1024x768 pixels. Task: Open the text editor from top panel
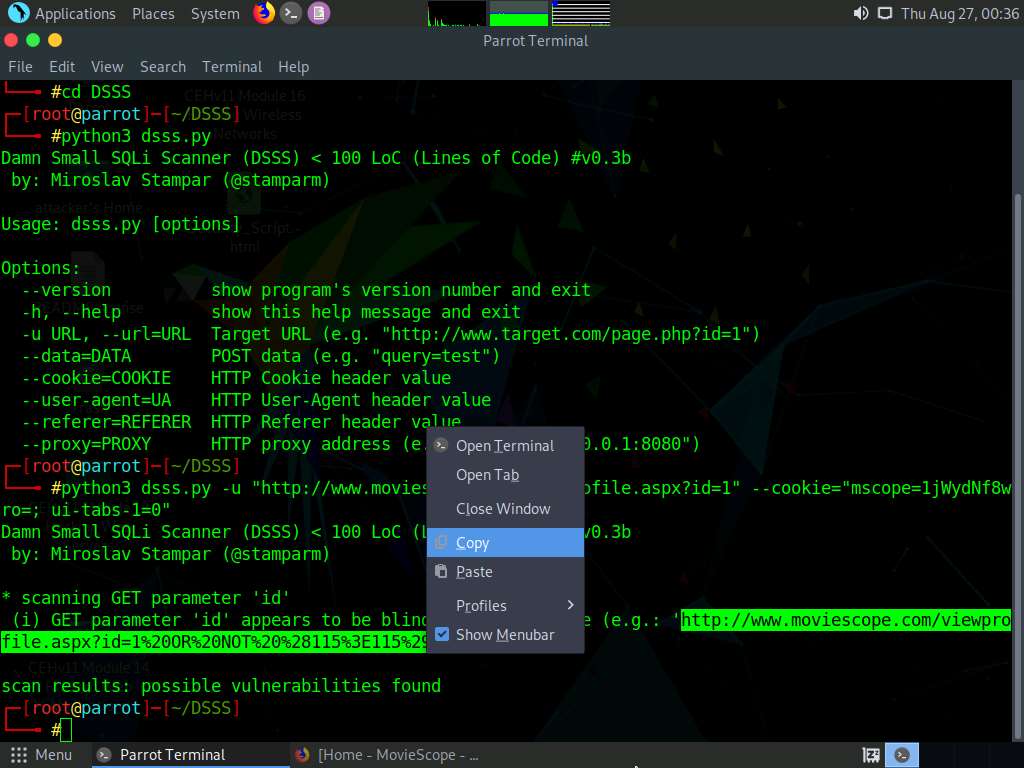click(319, 13)
